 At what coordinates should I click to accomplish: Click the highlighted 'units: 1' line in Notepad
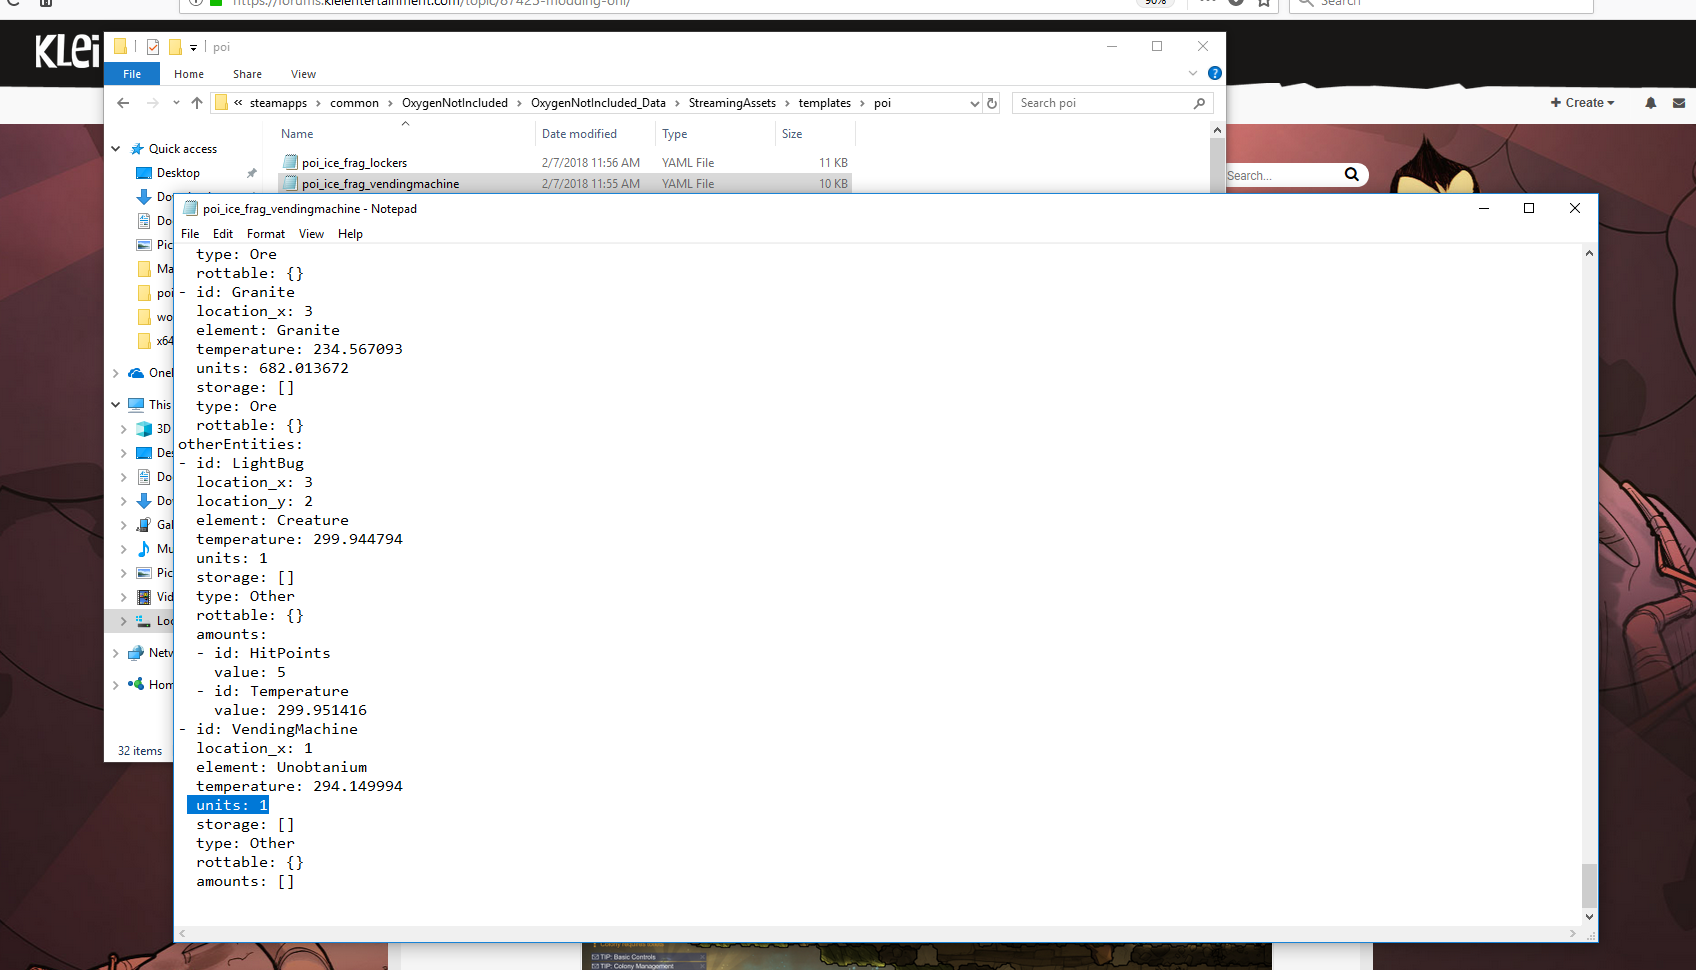(x=228, y=805)
